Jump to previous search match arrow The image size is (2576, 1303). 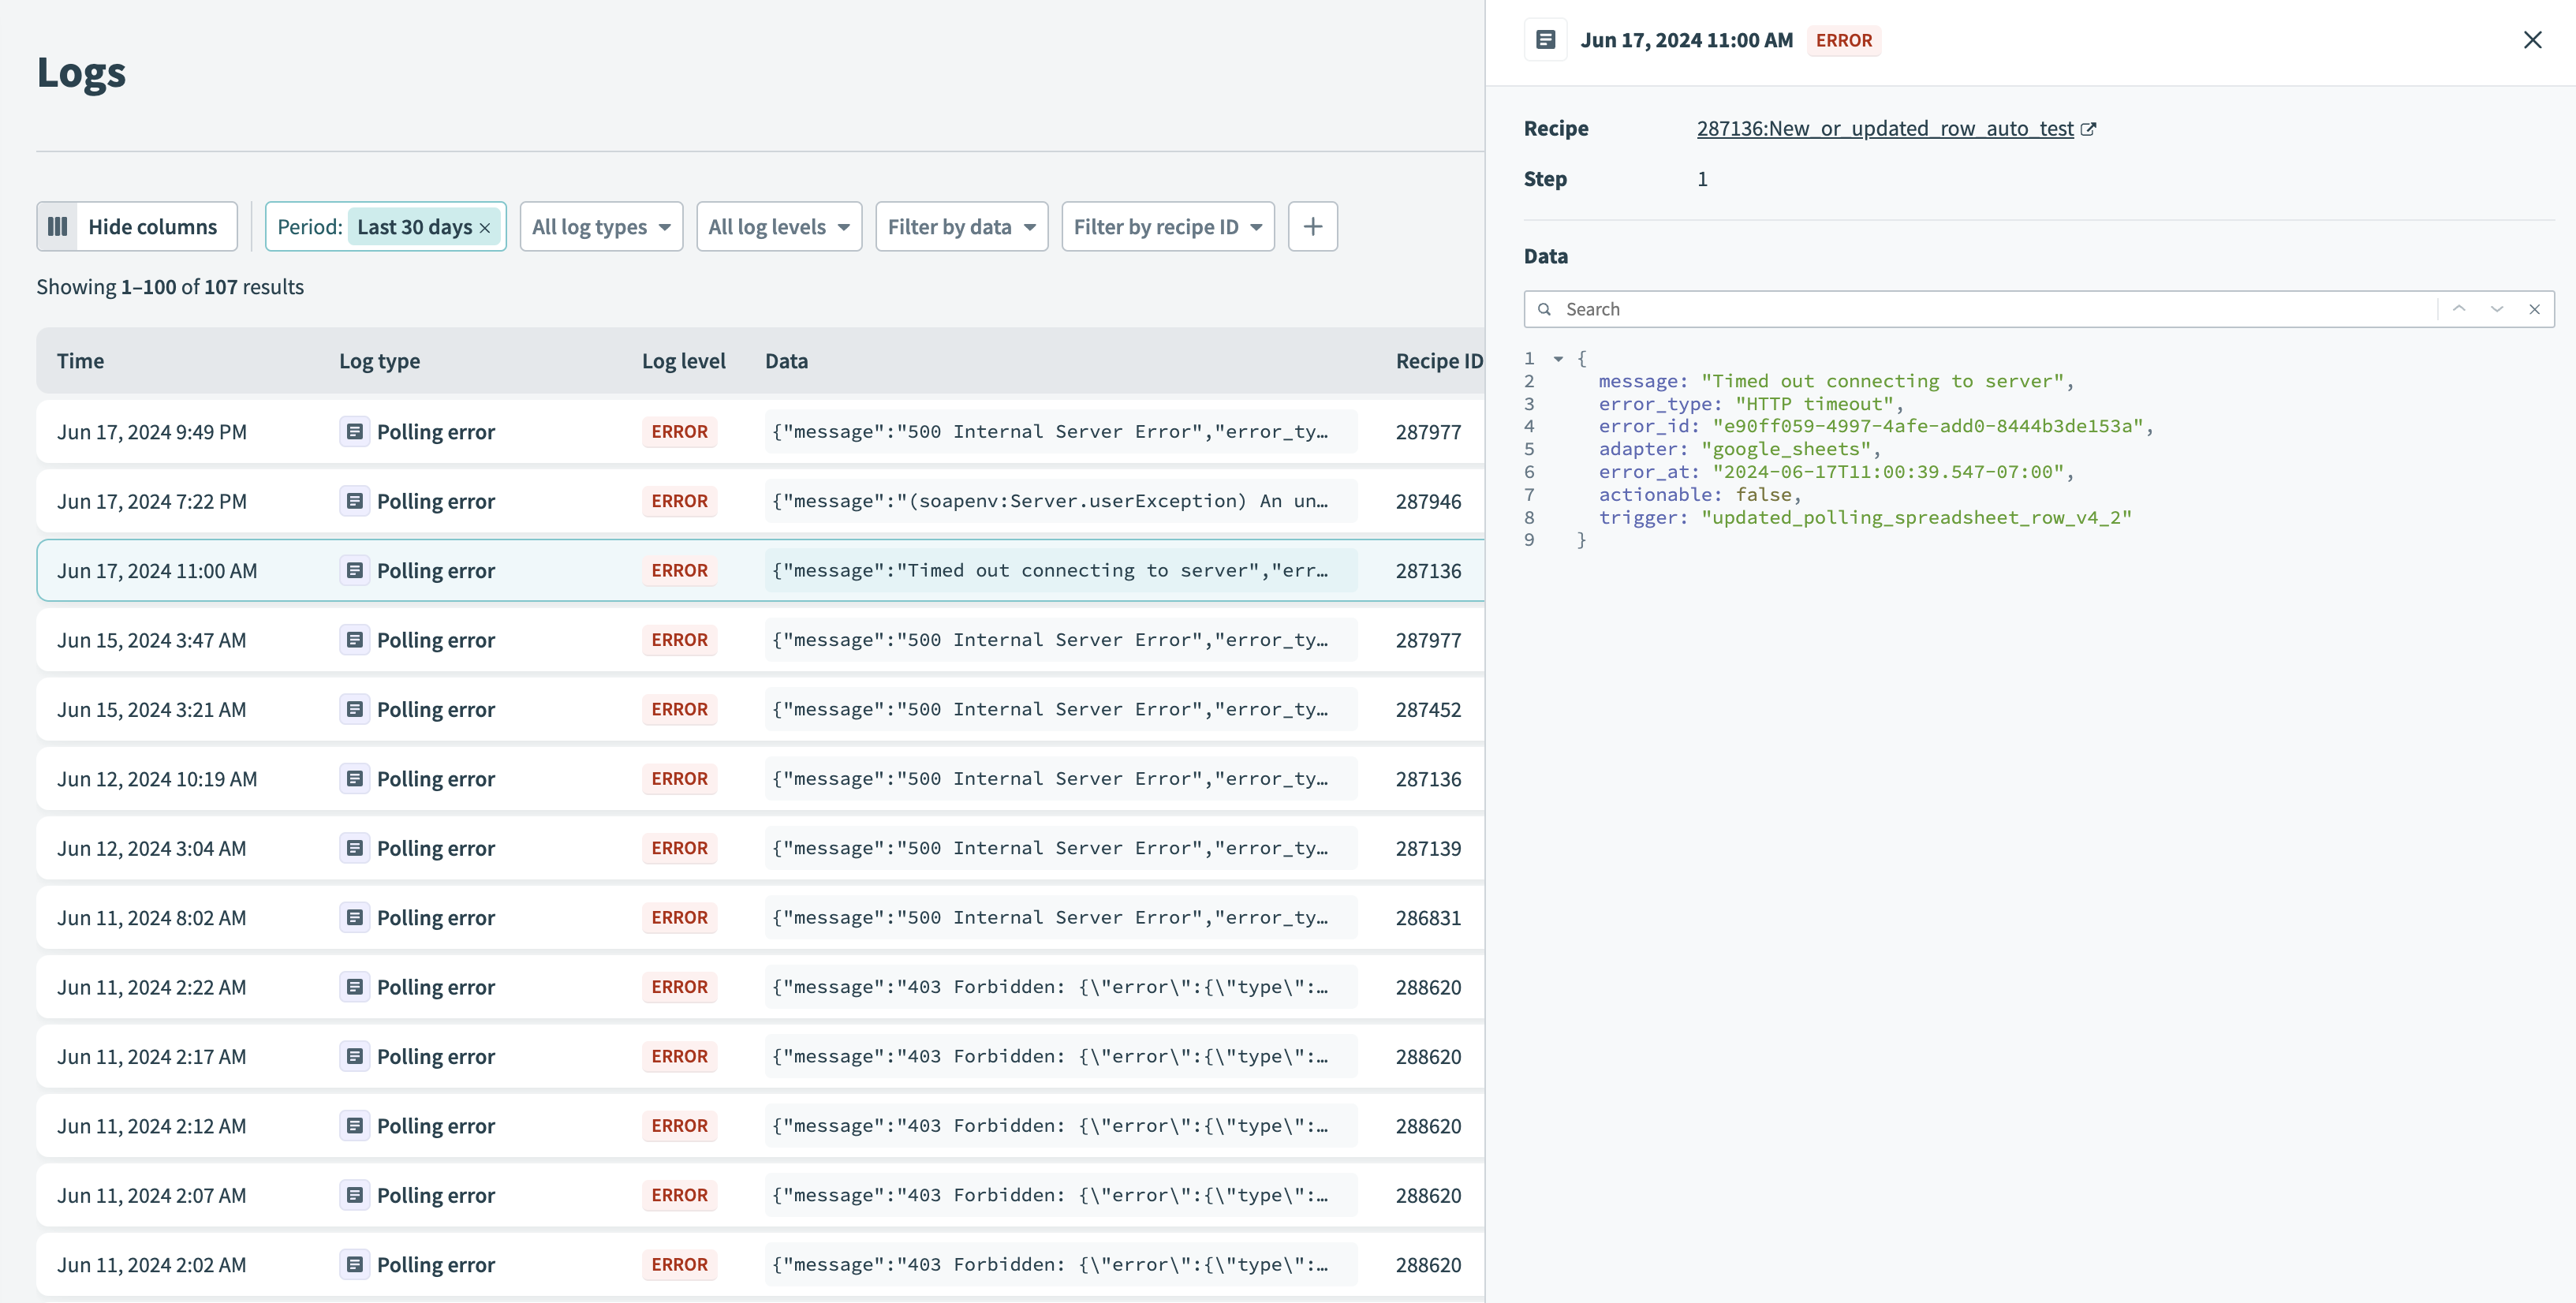(x=2459, y=309)
